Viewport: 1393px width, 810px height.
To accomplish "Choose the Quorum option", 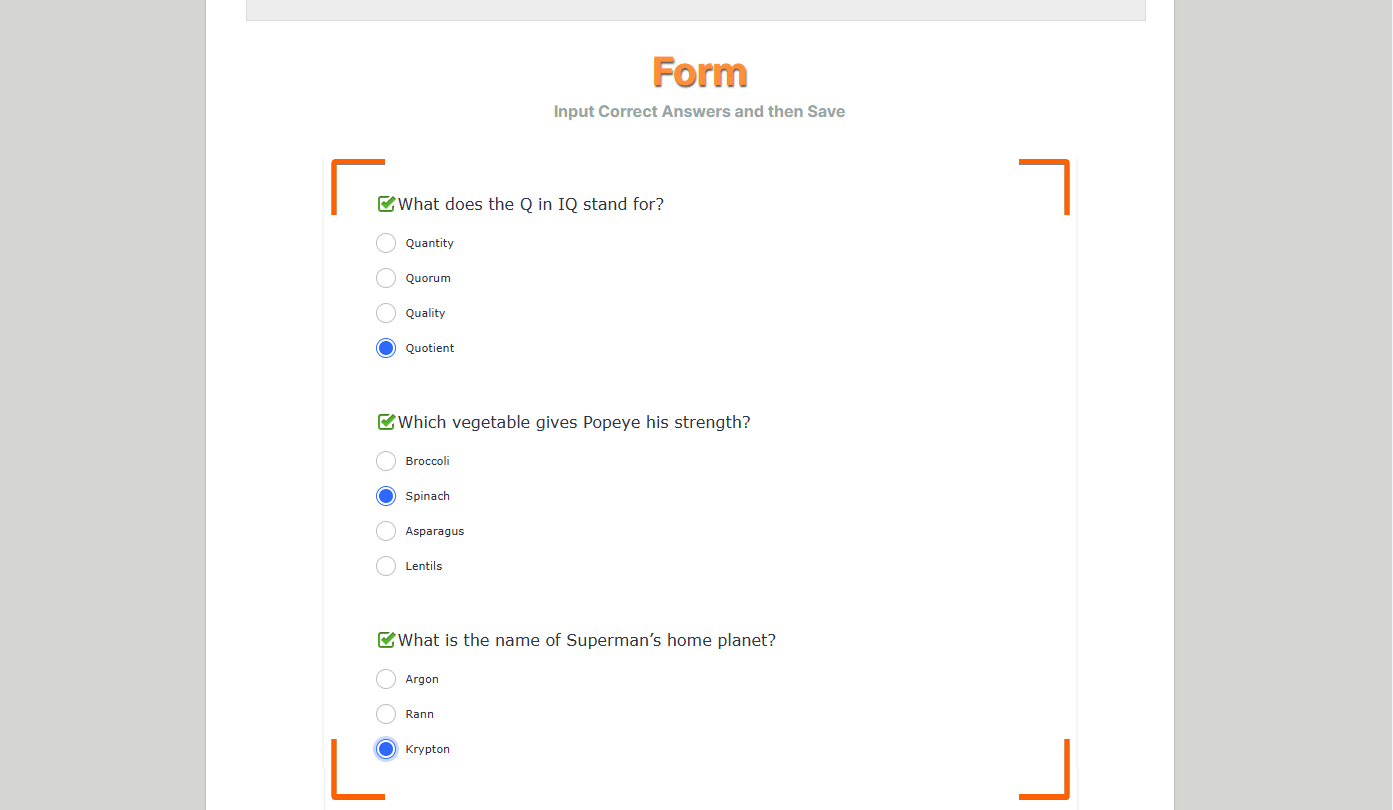I will click(x=386, y=278).
